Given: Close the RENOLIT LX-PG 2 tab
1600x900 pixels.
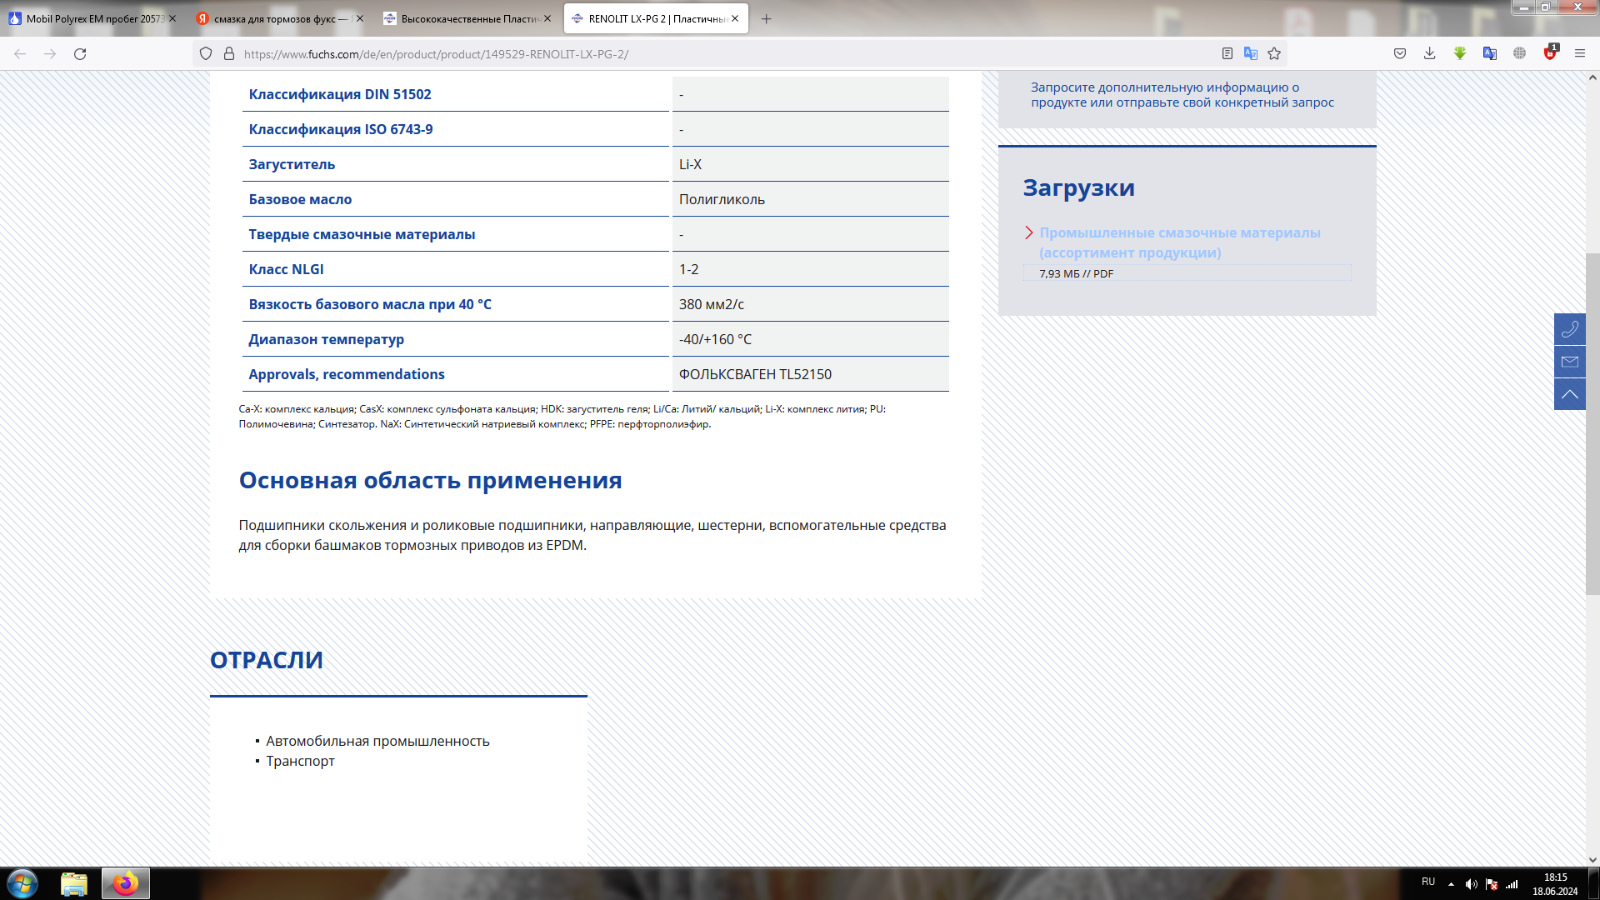Looking at the screenshot, I should pyautogui.click(x=735, y=19).
